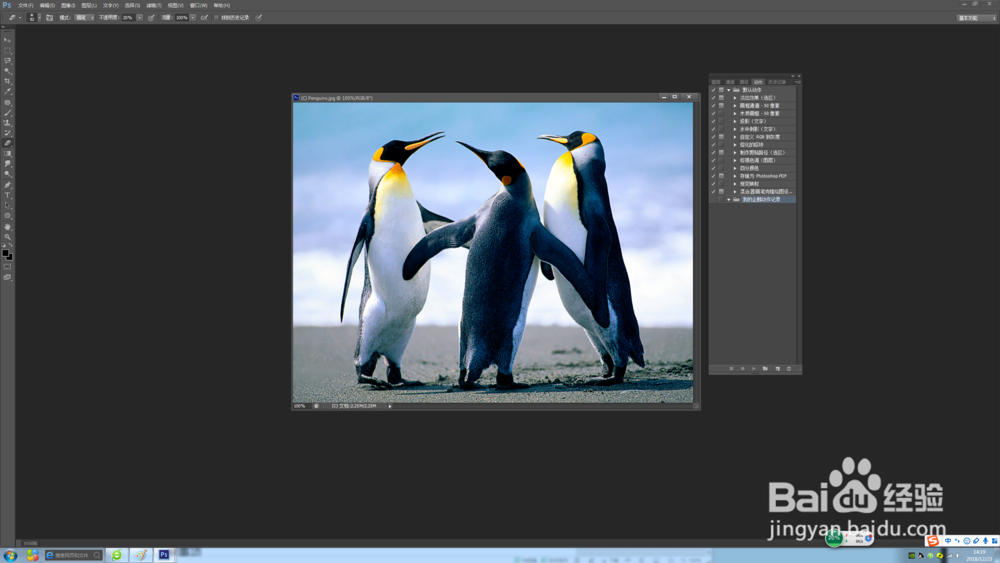Open the 图像(I) menu
Viewport: 1000px width, 563px height.
click(68, 5)
